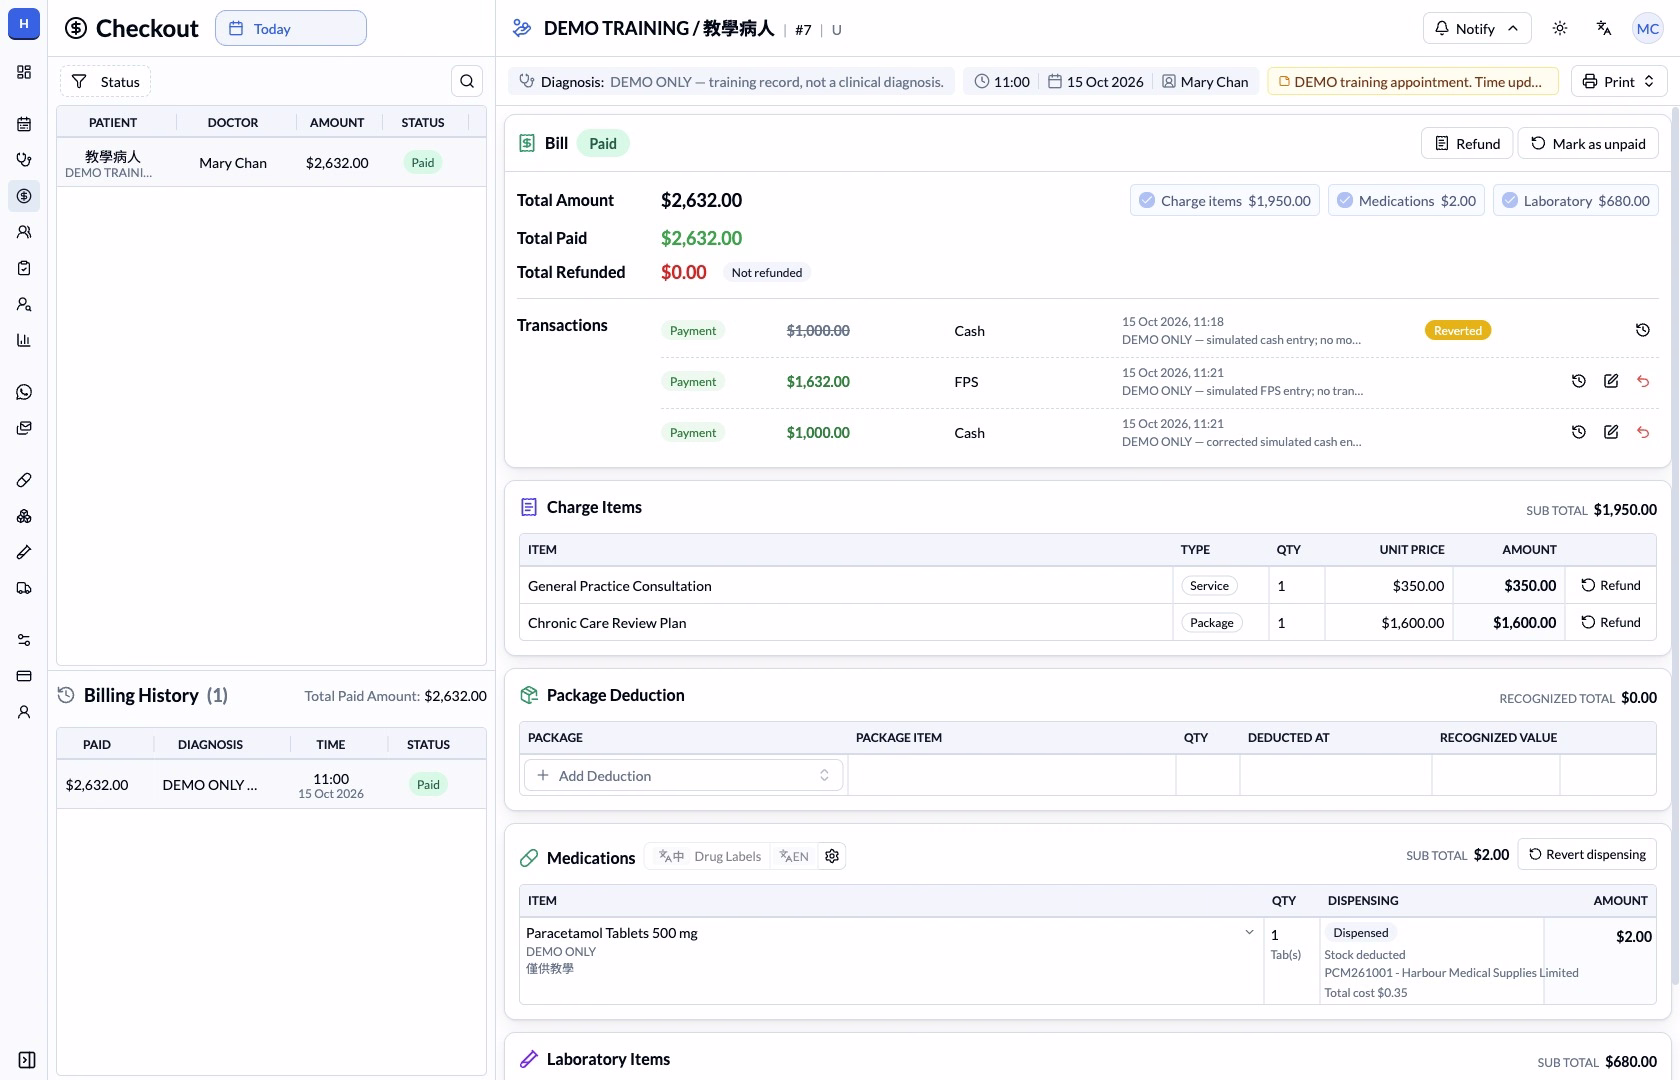Click the Mark as unpaid button
Viewport: 1680px width, 1080px height.
1588,143
